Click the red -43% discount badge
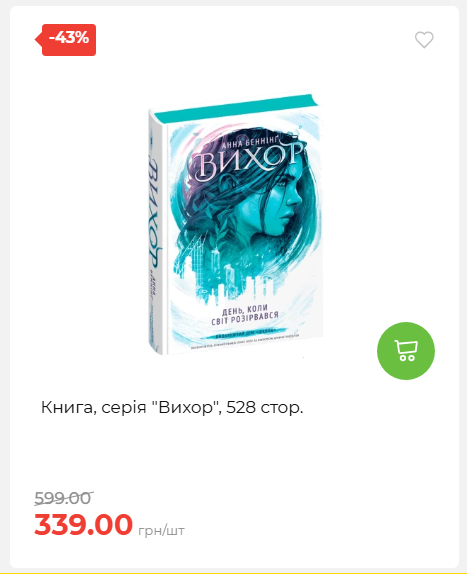 click(66, 40)
